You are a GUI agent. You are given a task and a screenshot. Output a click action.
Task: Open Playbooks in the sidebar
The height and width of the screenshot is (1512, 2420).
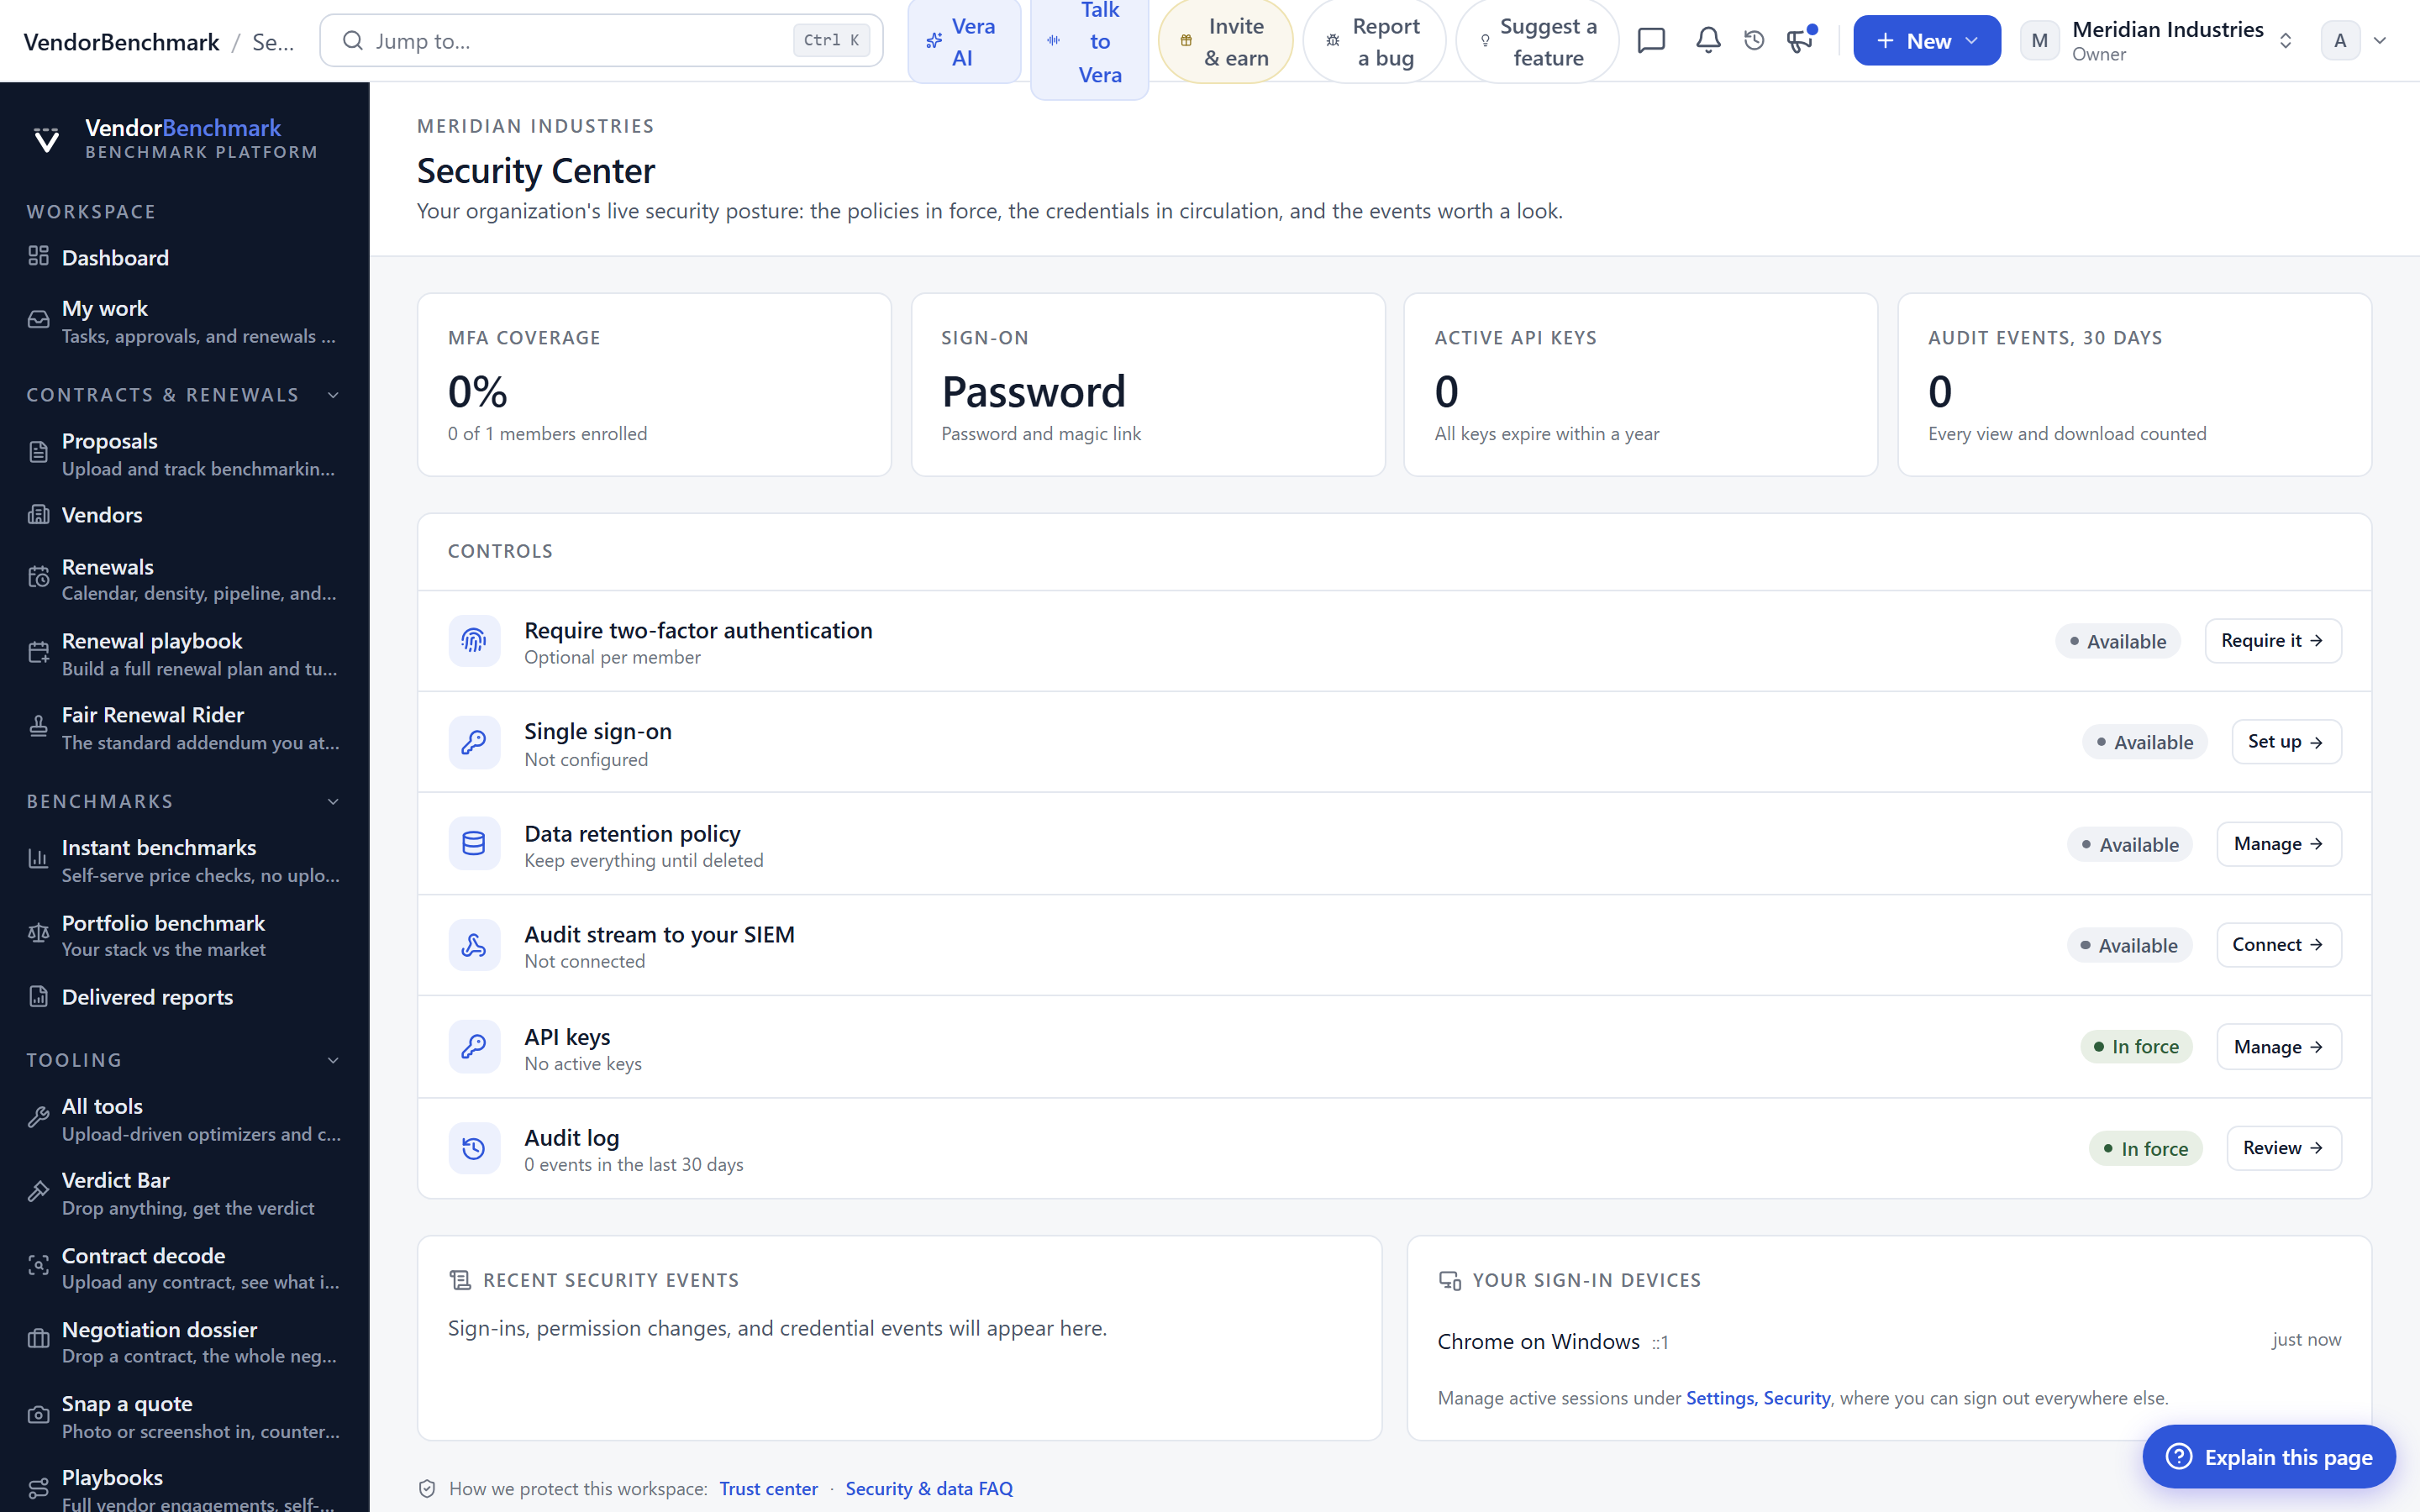(x=185, y=1489)
